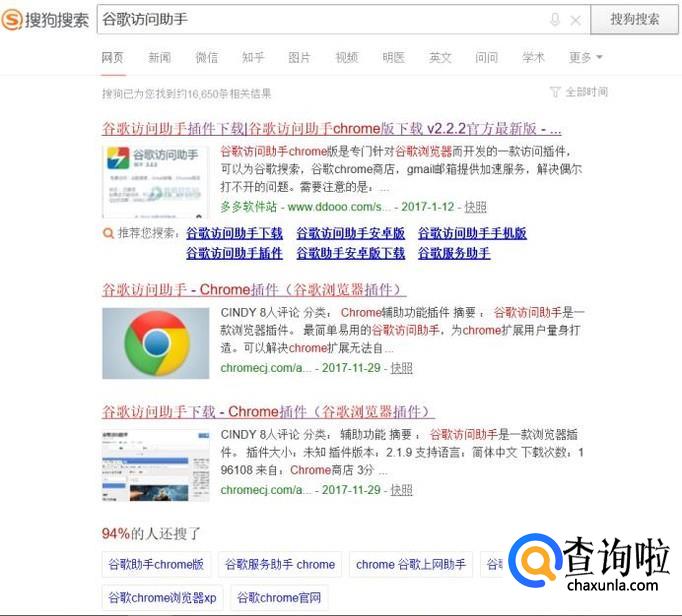Open the 谷歌访问助手插件下载 v2.2.2 result title
The image size is (682, 616).
[331, 129]
